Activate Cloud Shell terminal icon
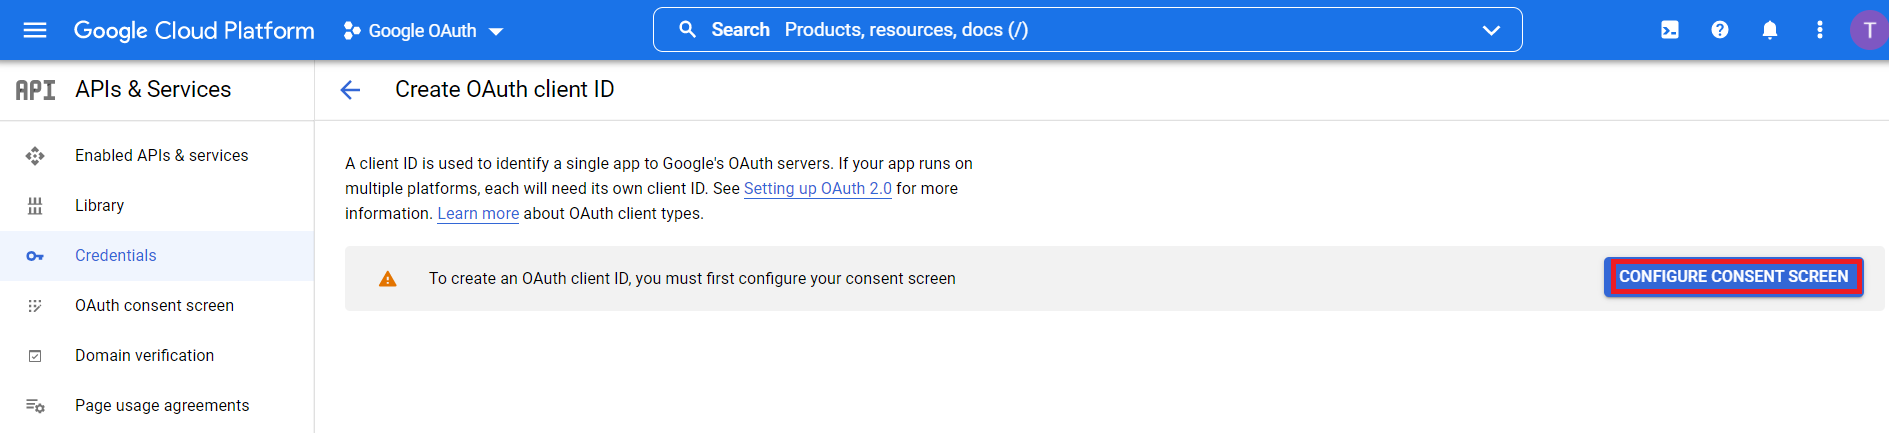The width and height of the screenshot is (1889, 433). coord(1669,30)
